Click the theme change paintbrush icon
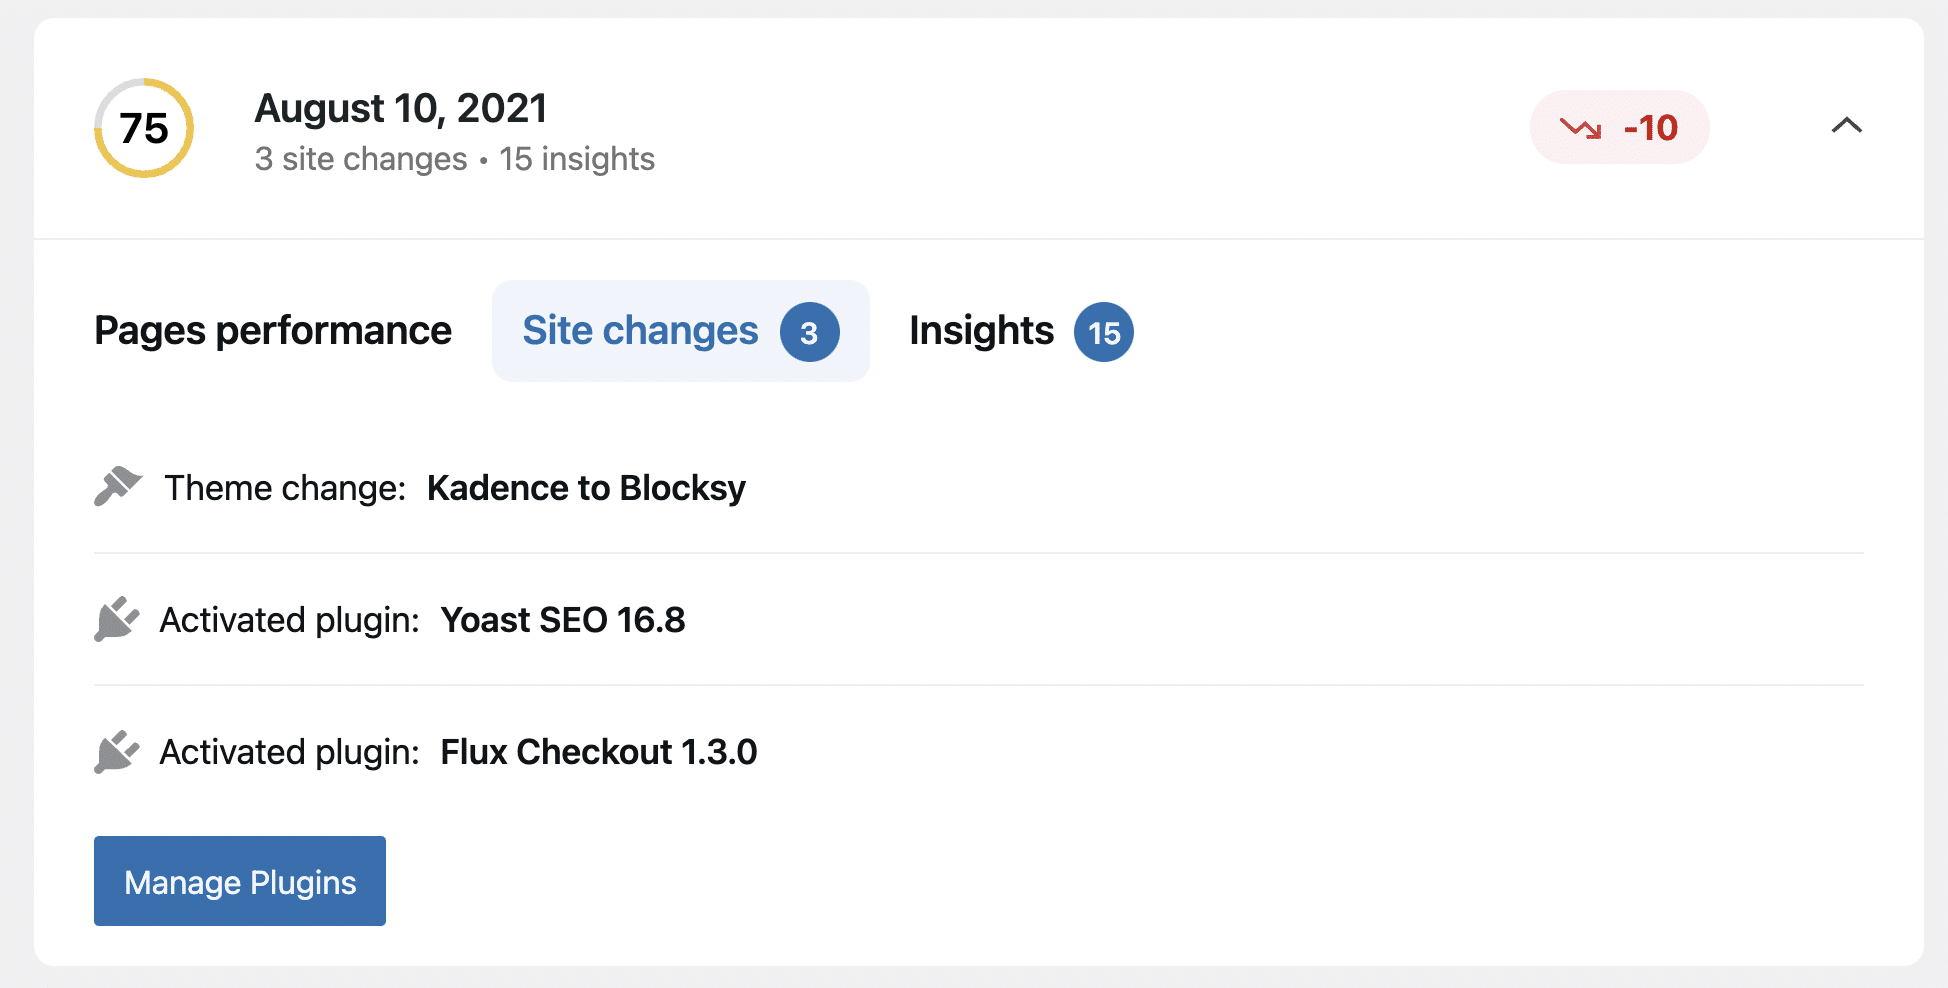 pos(118,487)
